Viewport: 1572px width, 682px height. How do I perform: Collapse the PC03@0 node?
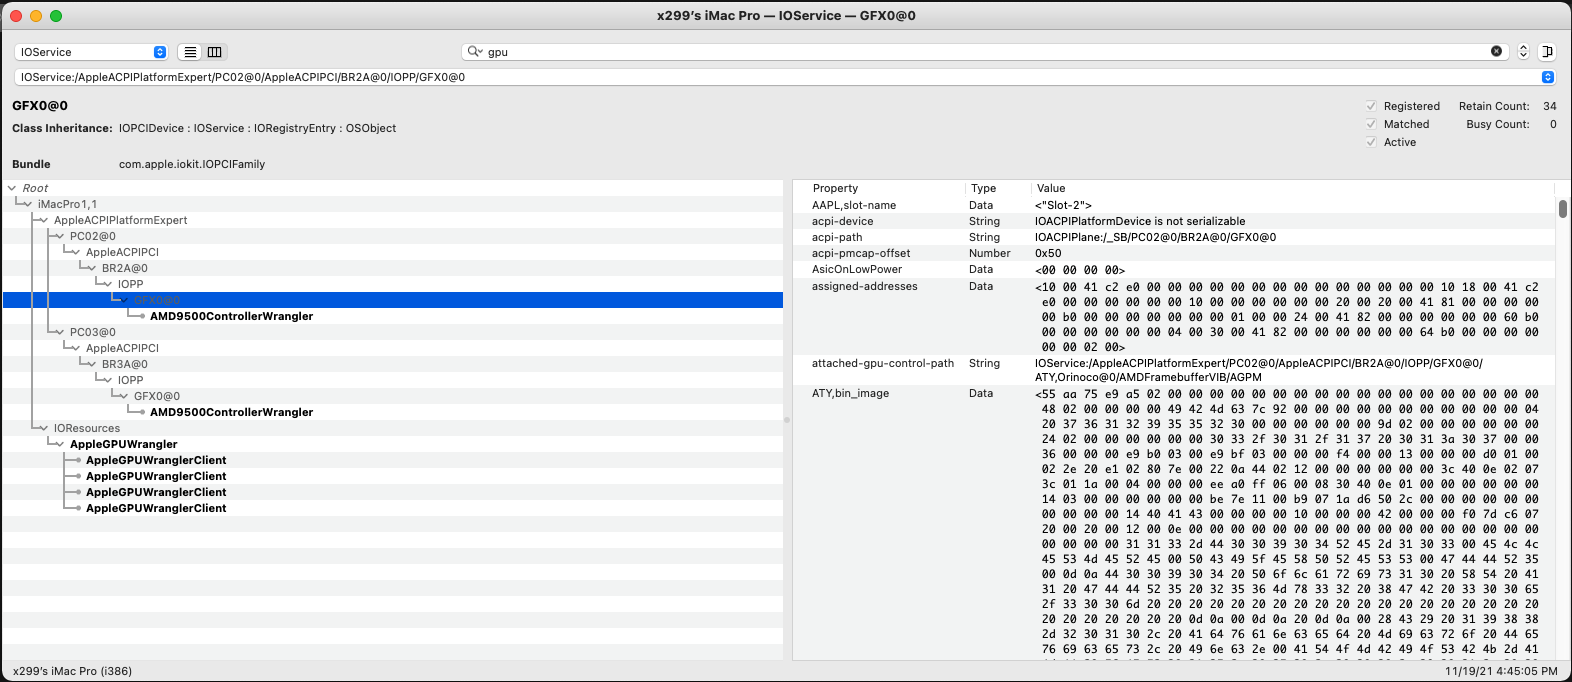coord(60,332)
